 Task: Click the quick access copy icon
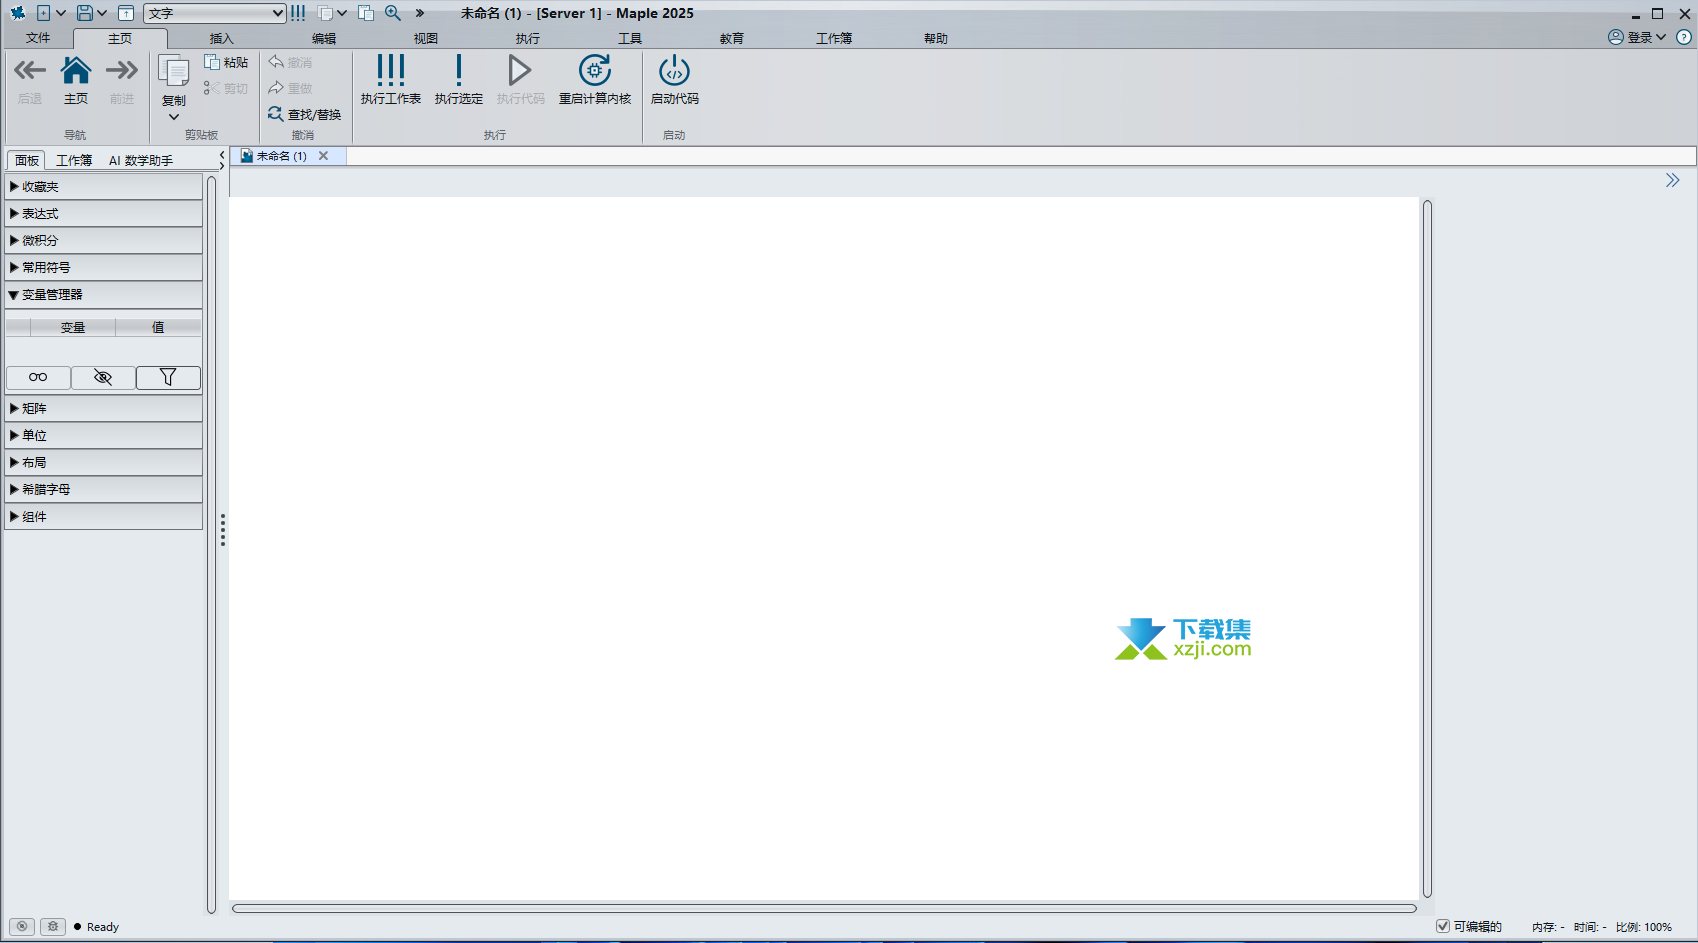(325, 13)
